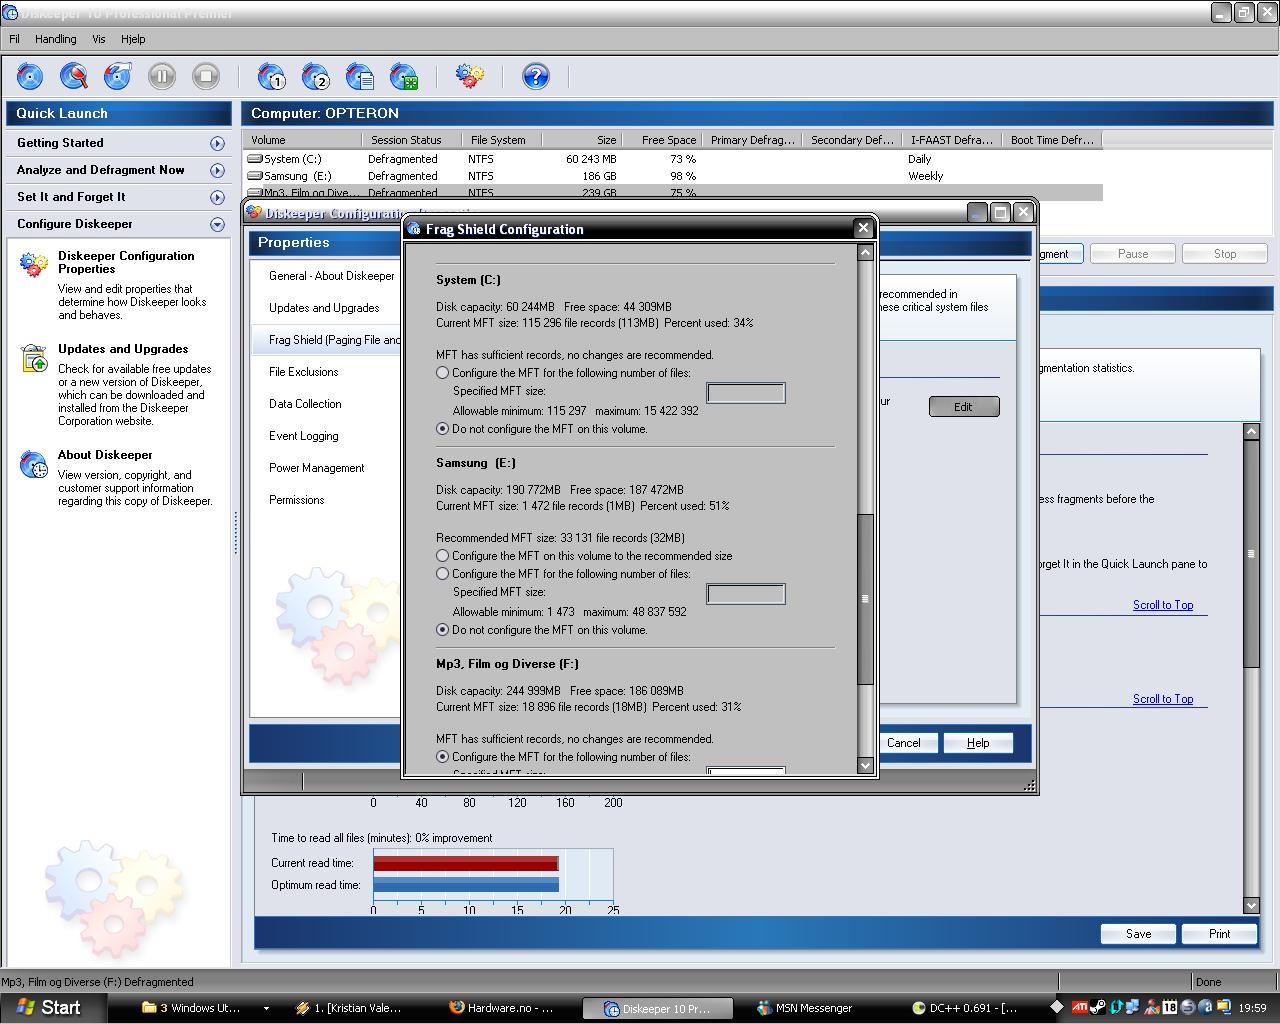Click Updates and Upgrades sidebar icon

pyautogui.click(x=34, y=358)
